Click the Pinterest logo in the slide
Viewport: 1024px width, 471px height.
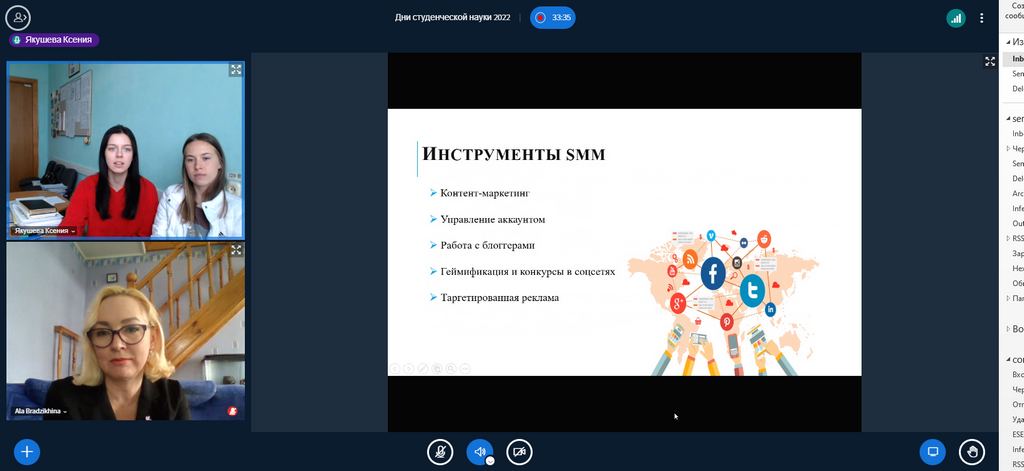pos(727,321)
